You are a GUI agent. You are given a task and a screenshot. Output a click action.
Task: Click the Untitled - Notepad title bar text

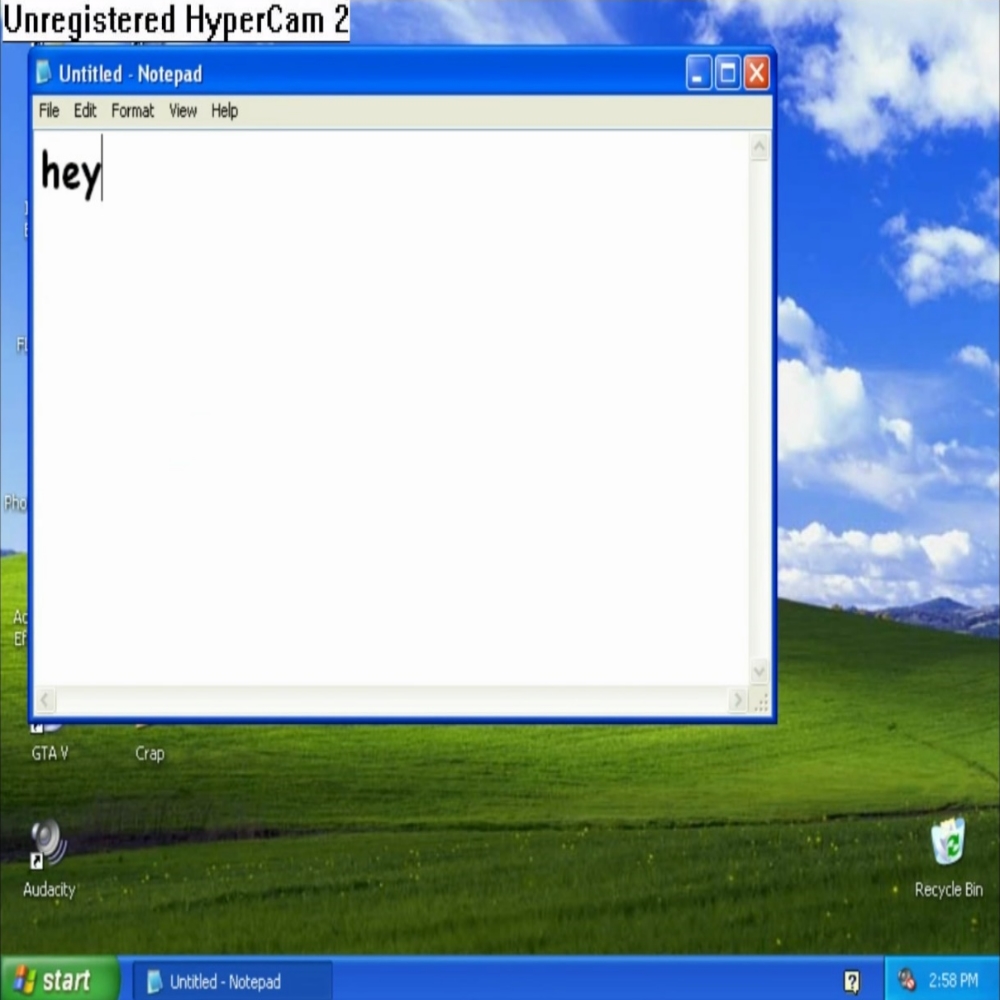(131, 74)
